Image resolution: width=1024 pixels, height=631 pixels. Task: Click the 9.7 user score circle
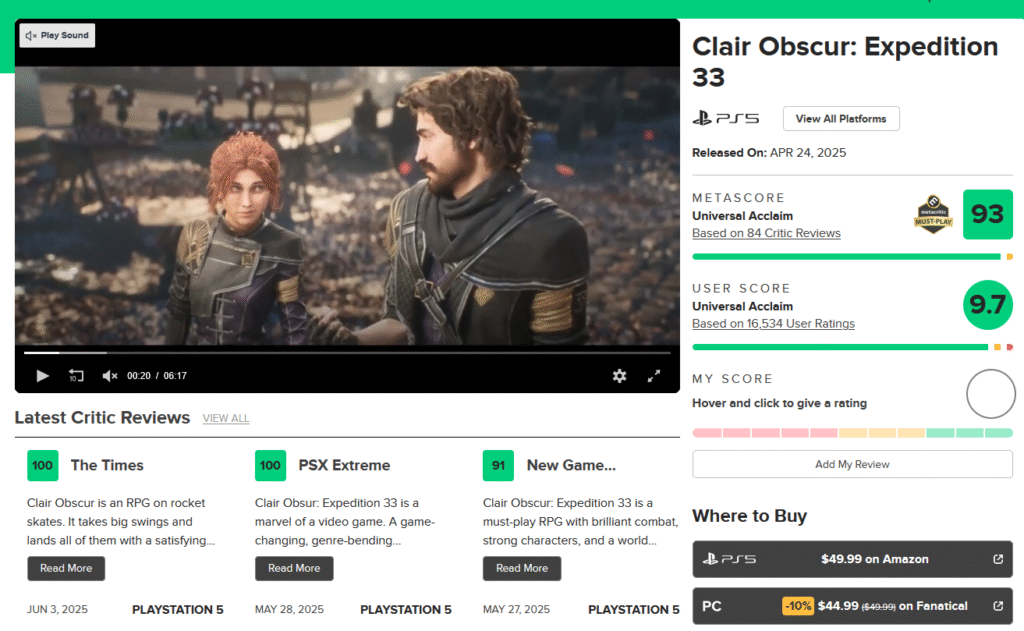[x=987, y=305]
